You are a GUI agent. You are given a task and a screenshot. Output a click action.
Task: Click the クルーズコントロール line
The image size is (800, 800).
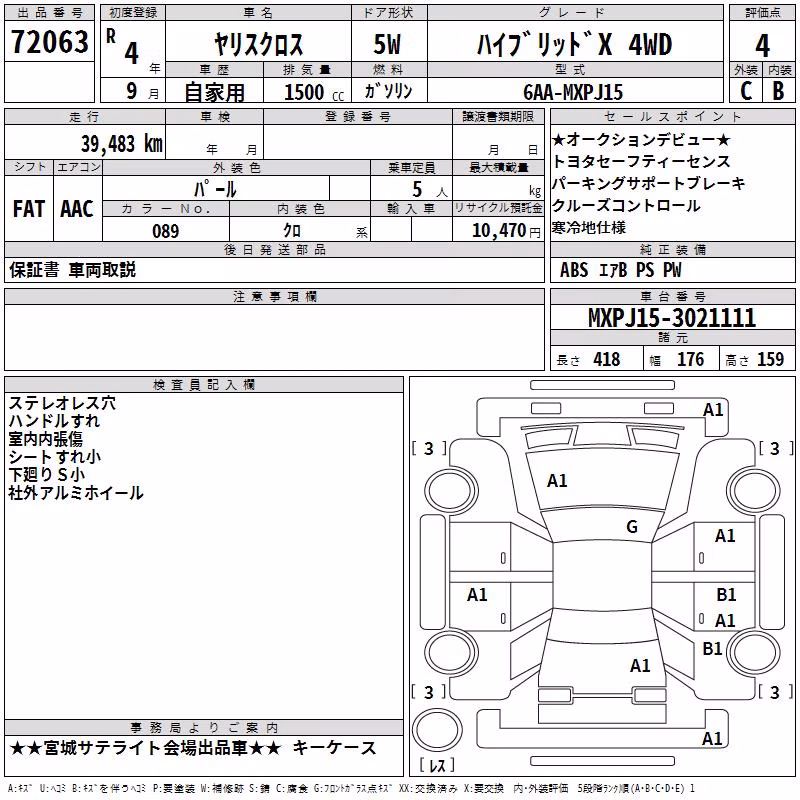(x=626, y=206)
